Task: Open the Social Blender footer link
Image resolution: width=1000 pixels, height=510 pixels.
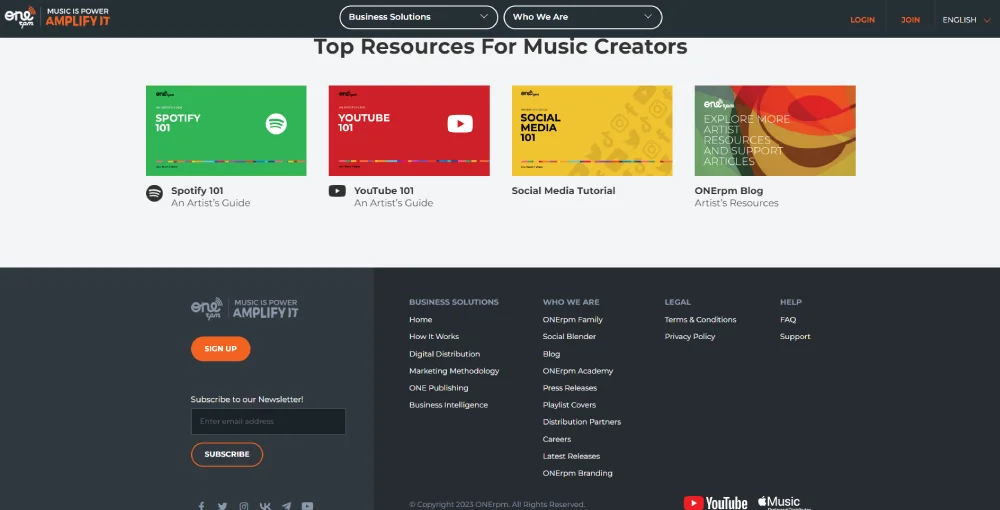Action: pos(570,337)
